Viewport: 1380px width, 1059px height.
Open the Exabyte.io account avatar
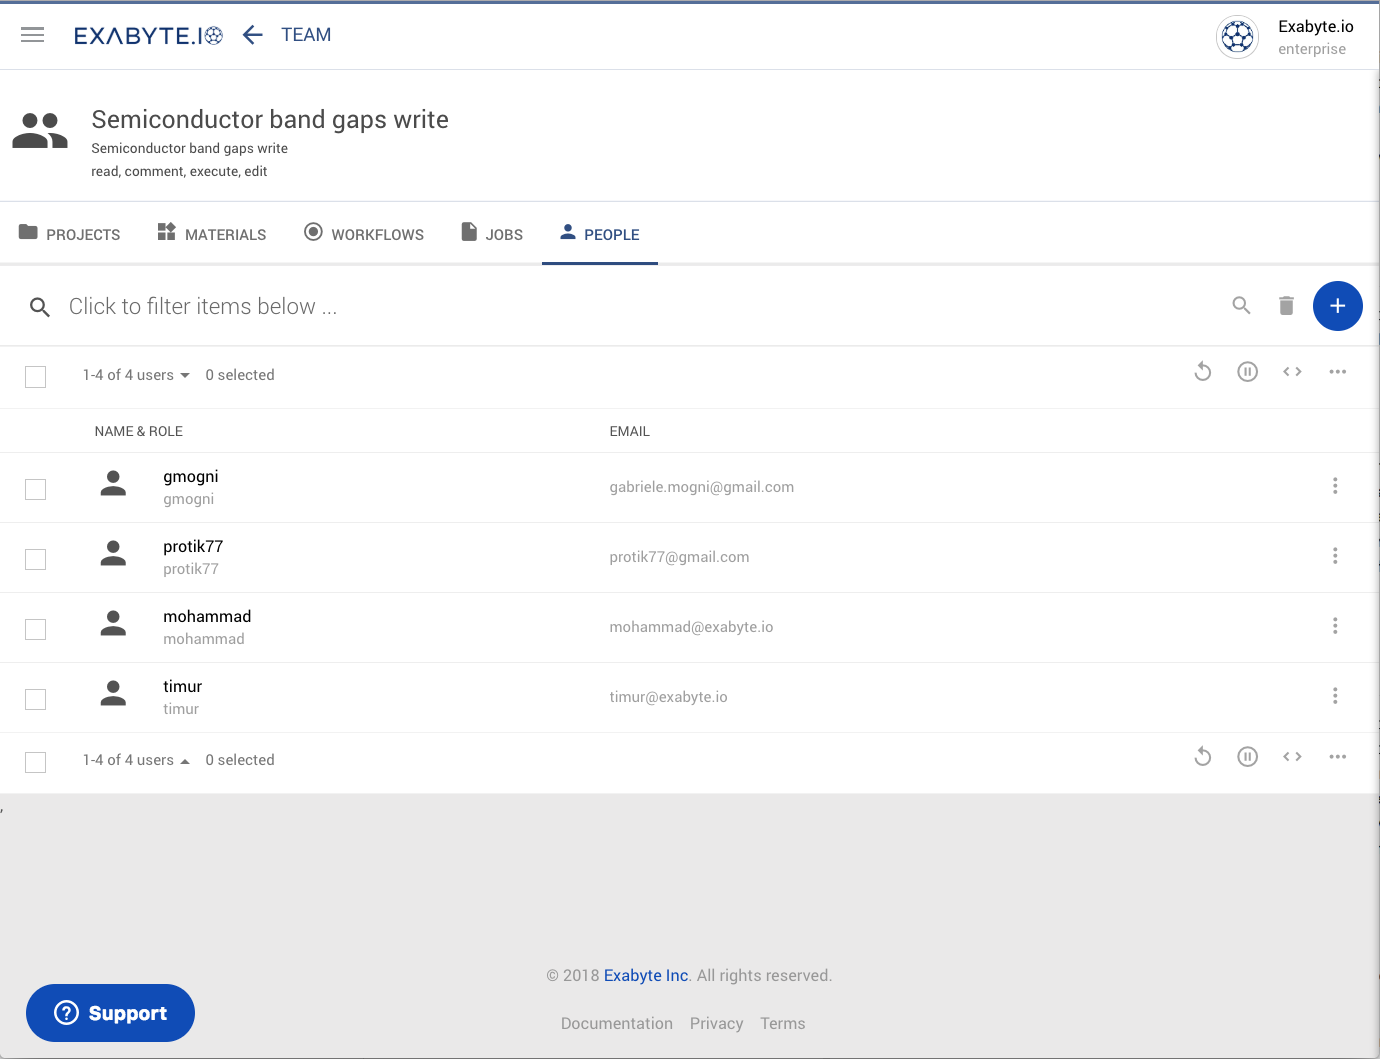coord(1237,38)
